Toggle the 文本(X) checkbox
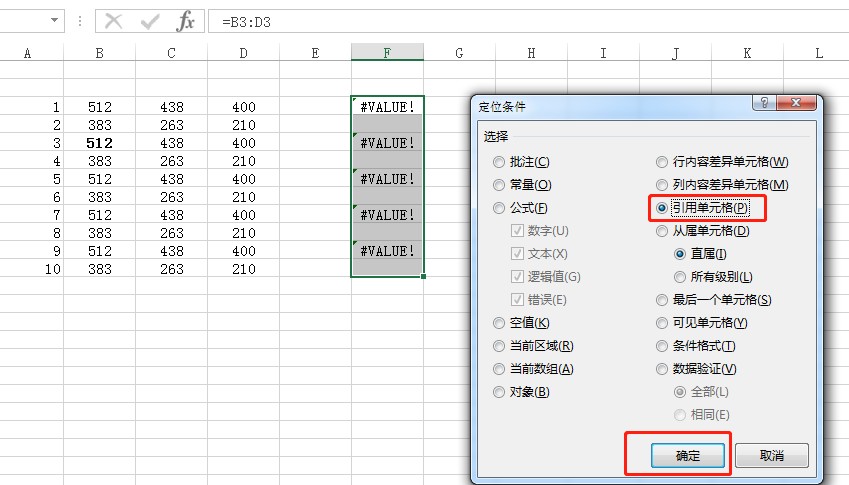 [x=539, y=254]
